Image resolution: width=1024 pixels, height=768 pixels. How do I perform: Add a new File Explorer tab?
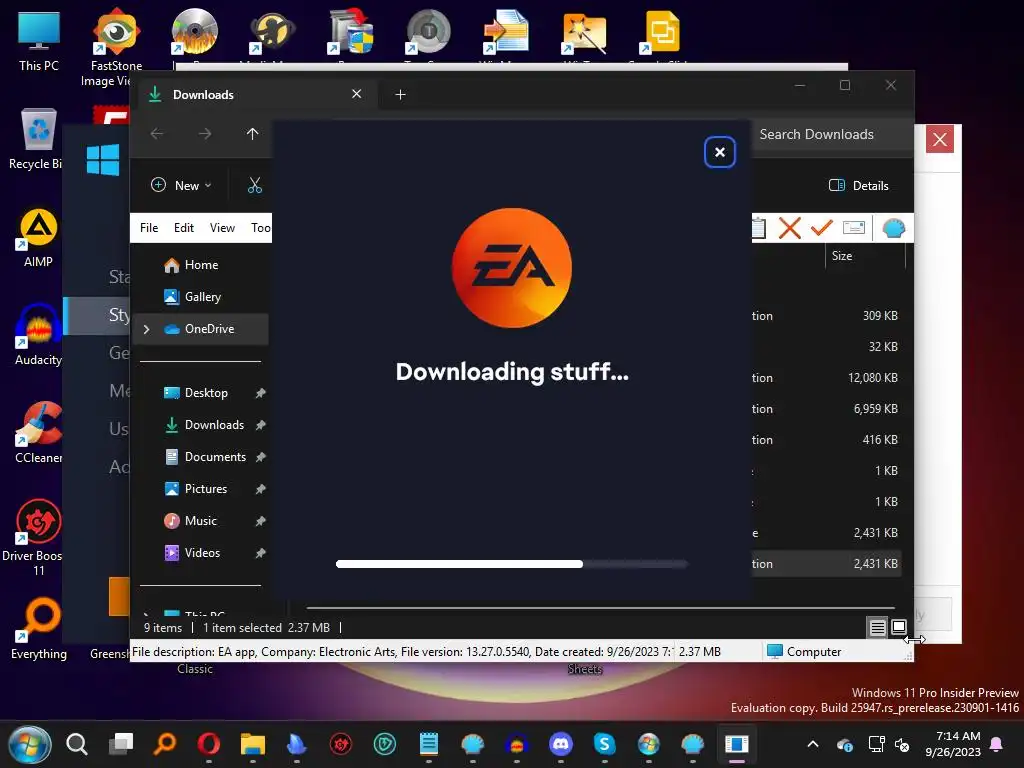[x=400, y=95]
